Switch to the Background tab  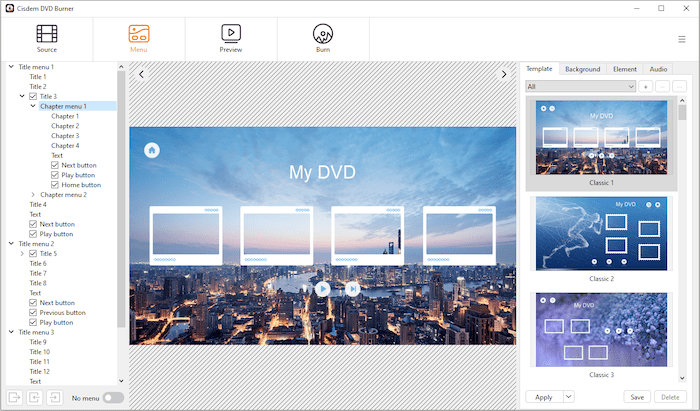pyautogui.click(x=582, y=69)
